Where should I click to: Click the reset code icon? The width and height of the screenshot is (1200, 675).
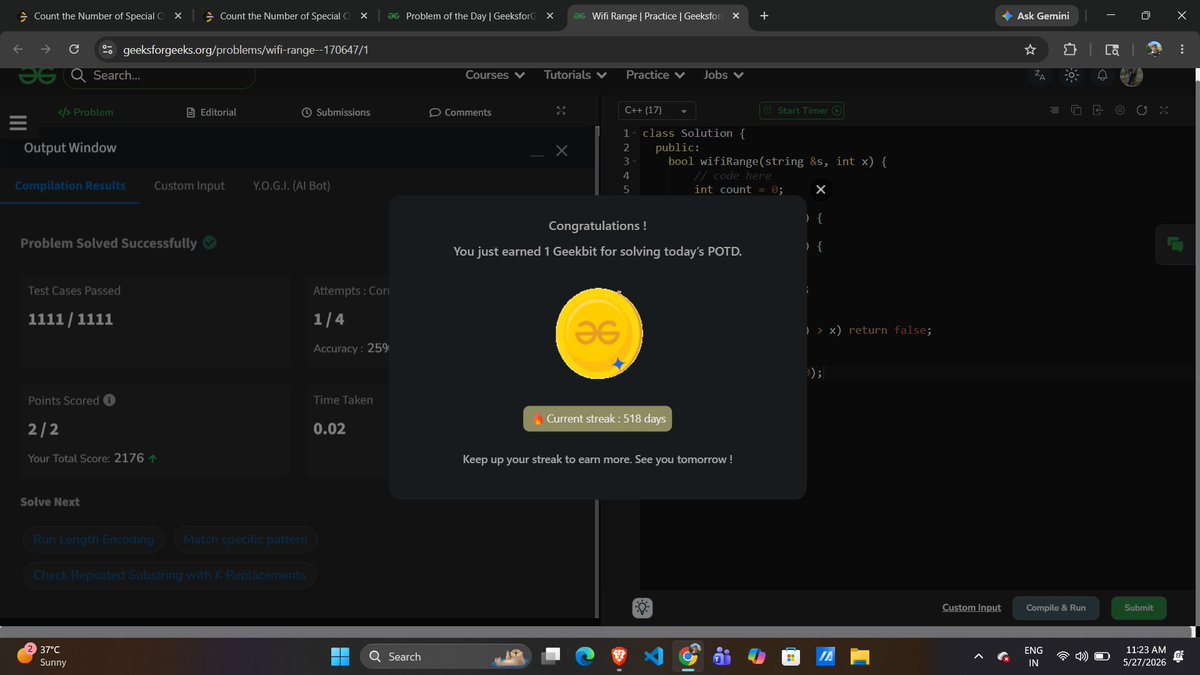point(1141,110)
